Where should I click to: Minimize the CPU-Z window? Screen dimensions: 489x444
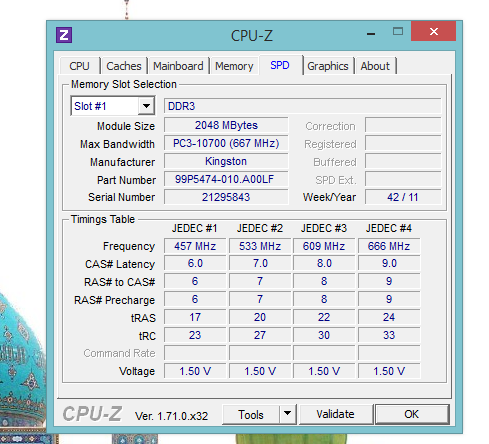pos(371,34)
